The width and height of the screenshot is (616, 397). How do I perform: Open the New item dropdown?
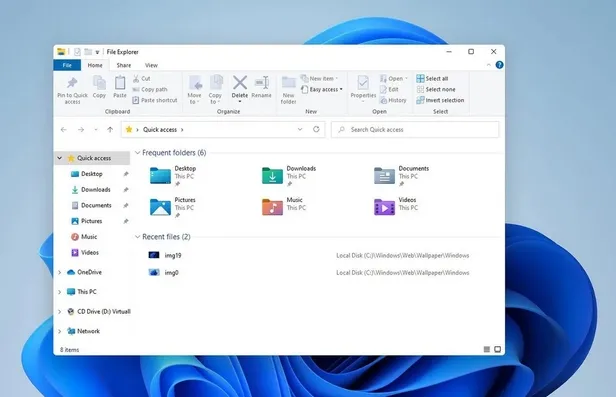[319, 79]
